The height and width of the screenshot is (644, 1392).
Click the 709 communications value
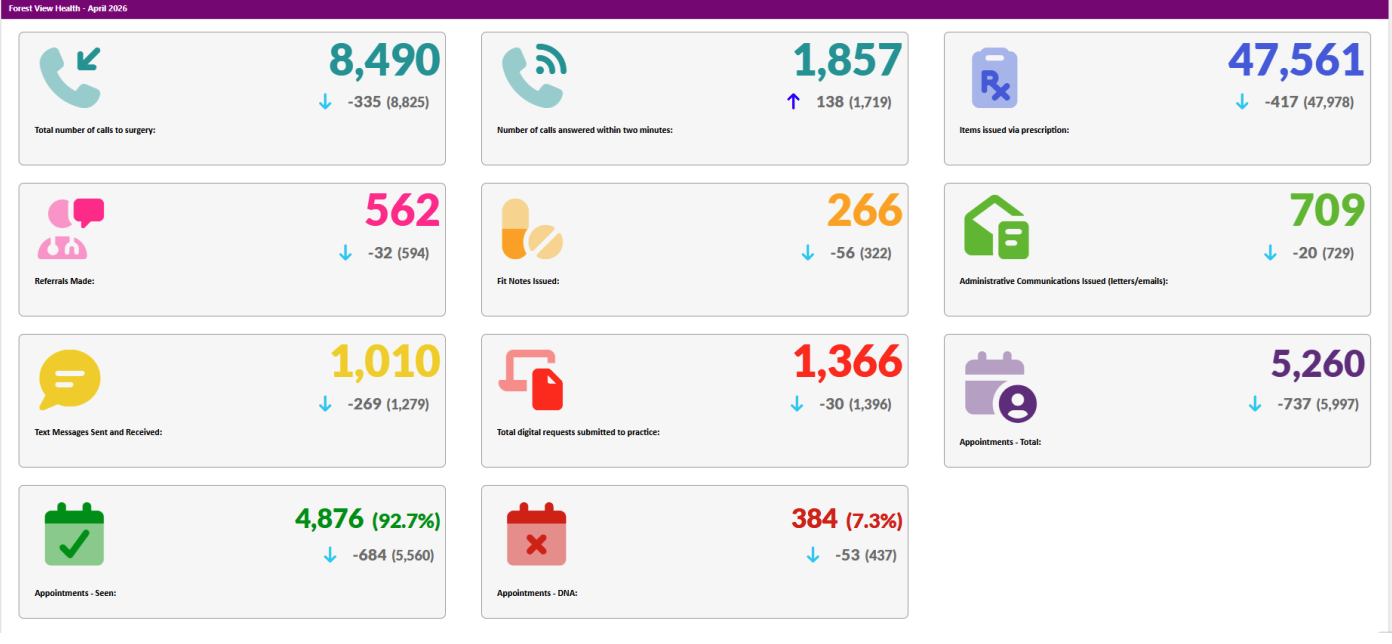click(1327, 212)
